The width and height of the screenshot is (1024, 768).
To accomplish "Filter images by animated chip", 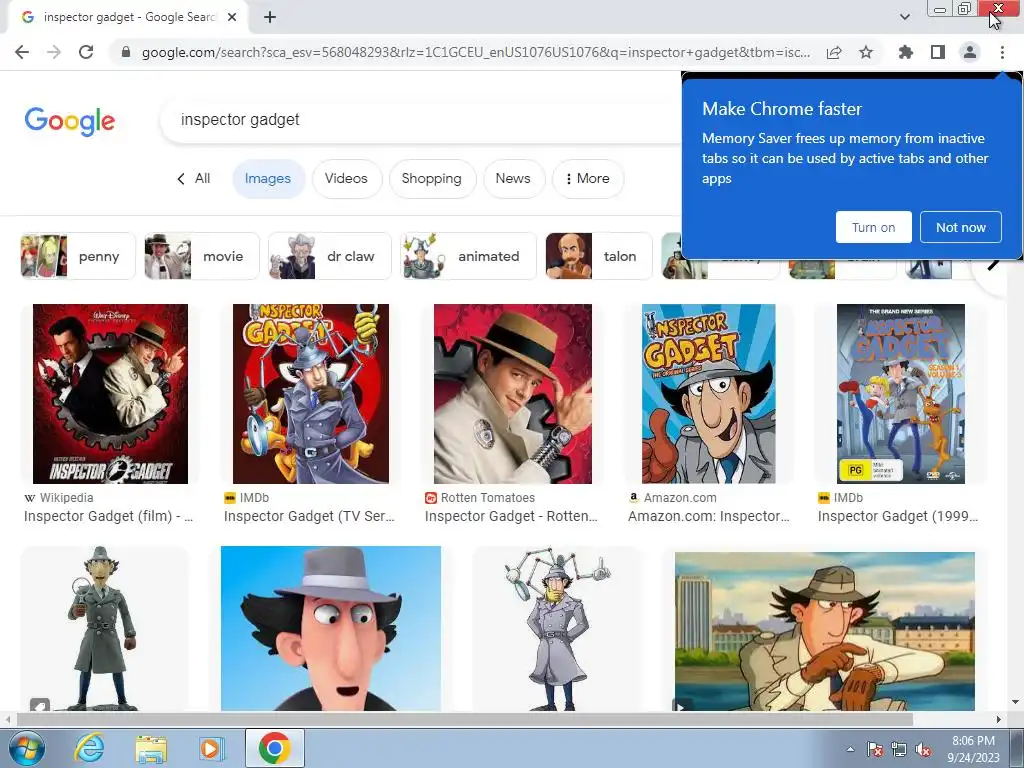I will coord(468,256).
